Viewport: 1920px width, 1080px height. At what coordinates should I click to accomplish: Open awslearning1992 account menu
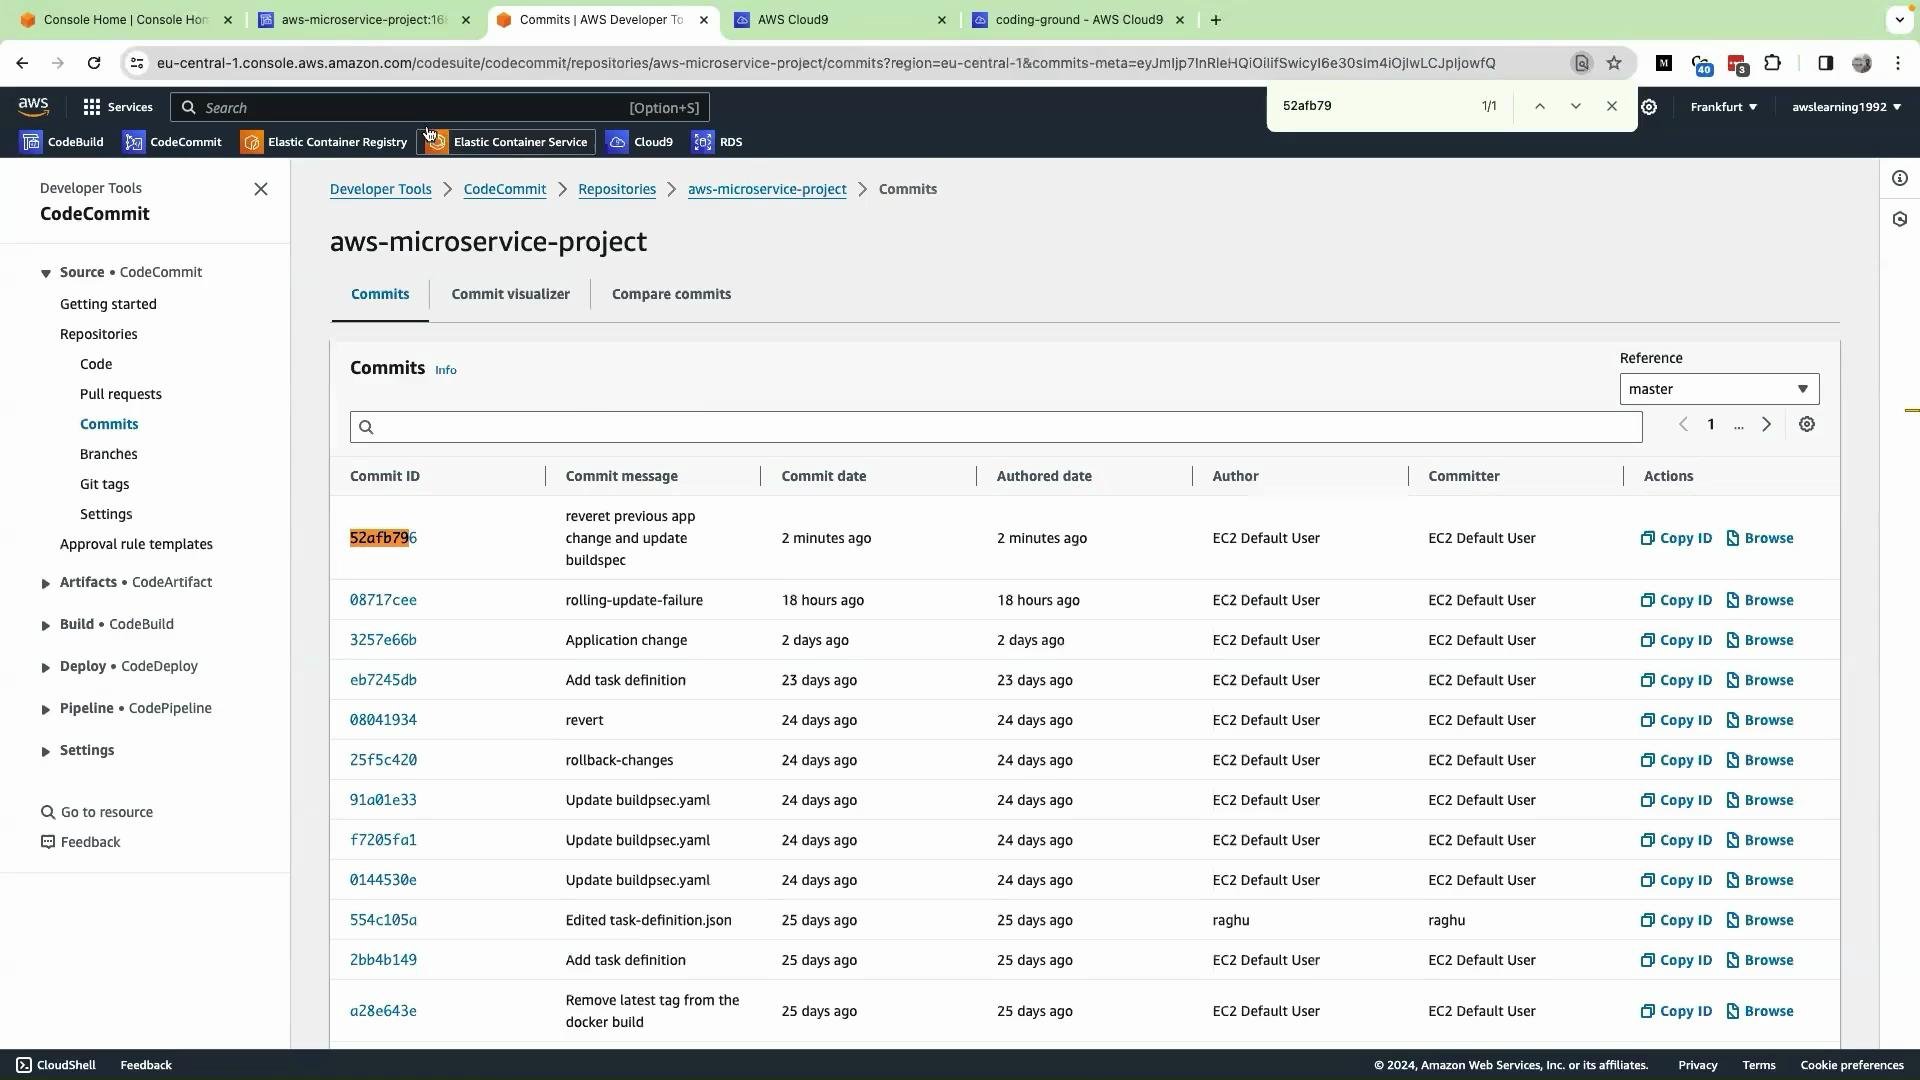[x=1846, y=107]
